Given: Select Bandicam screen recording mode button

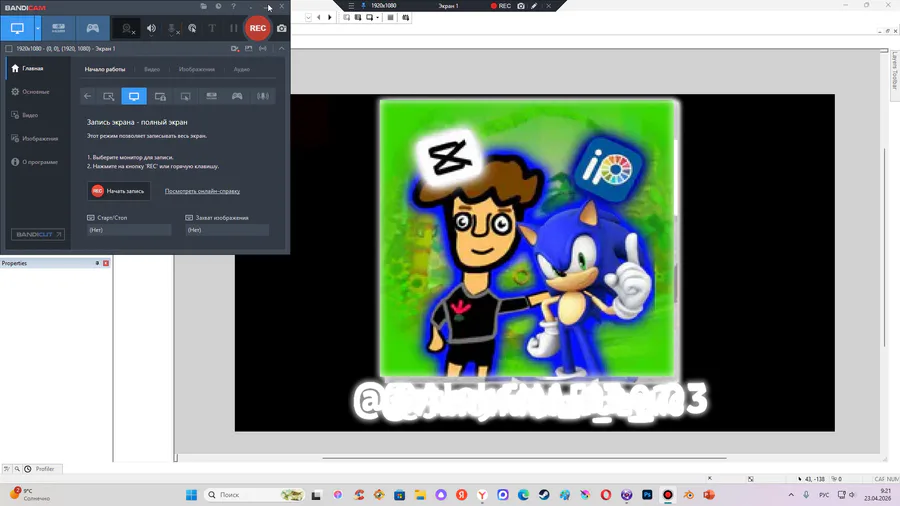Looking at the screenshot, I should (17, 28).
